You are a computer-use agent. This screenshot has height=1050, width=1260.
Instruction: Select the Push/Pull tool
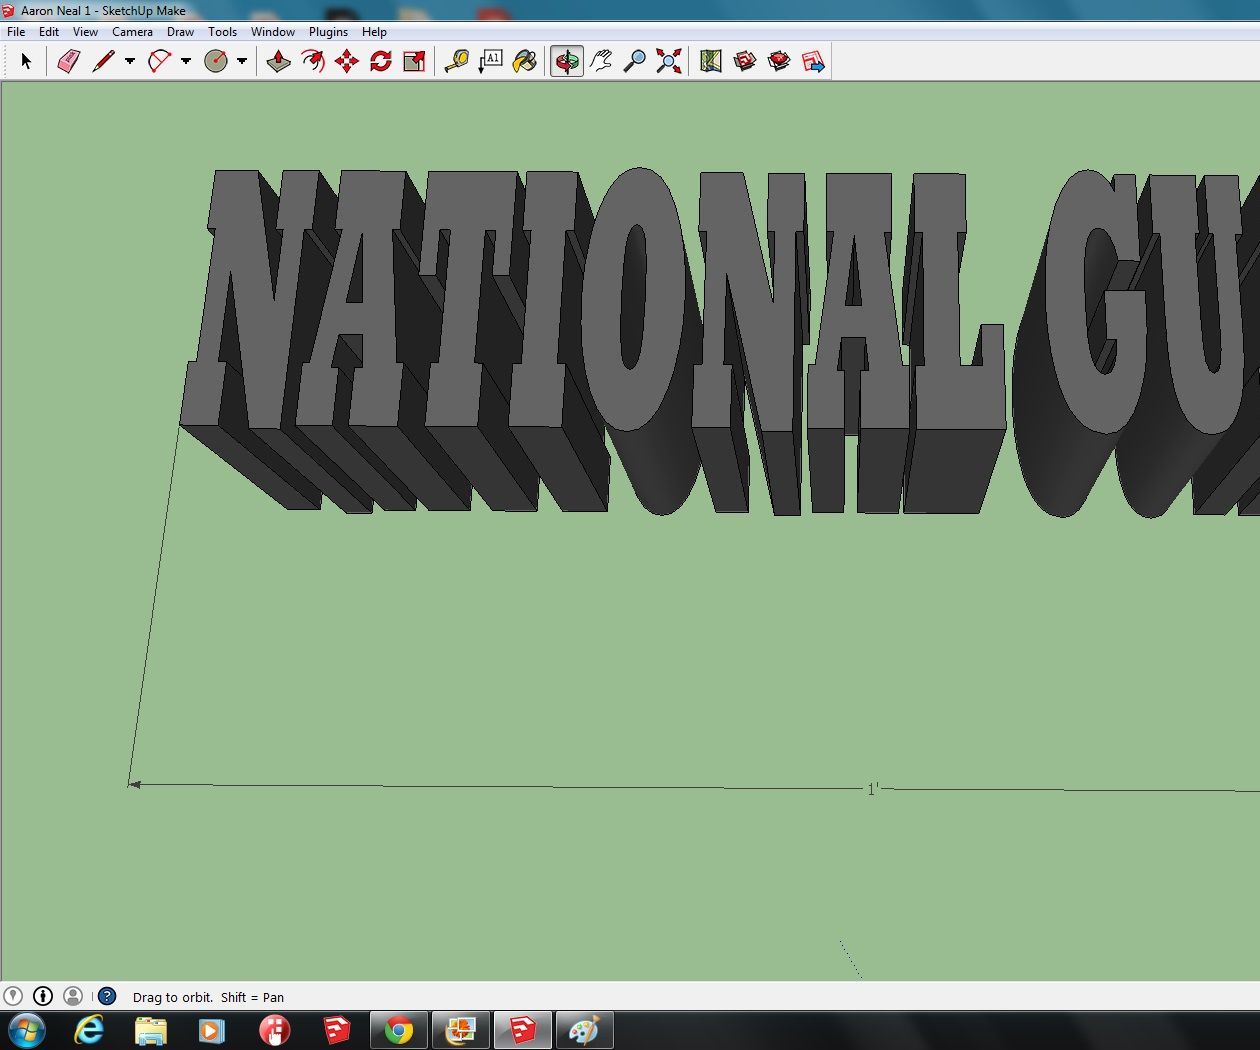278,61
